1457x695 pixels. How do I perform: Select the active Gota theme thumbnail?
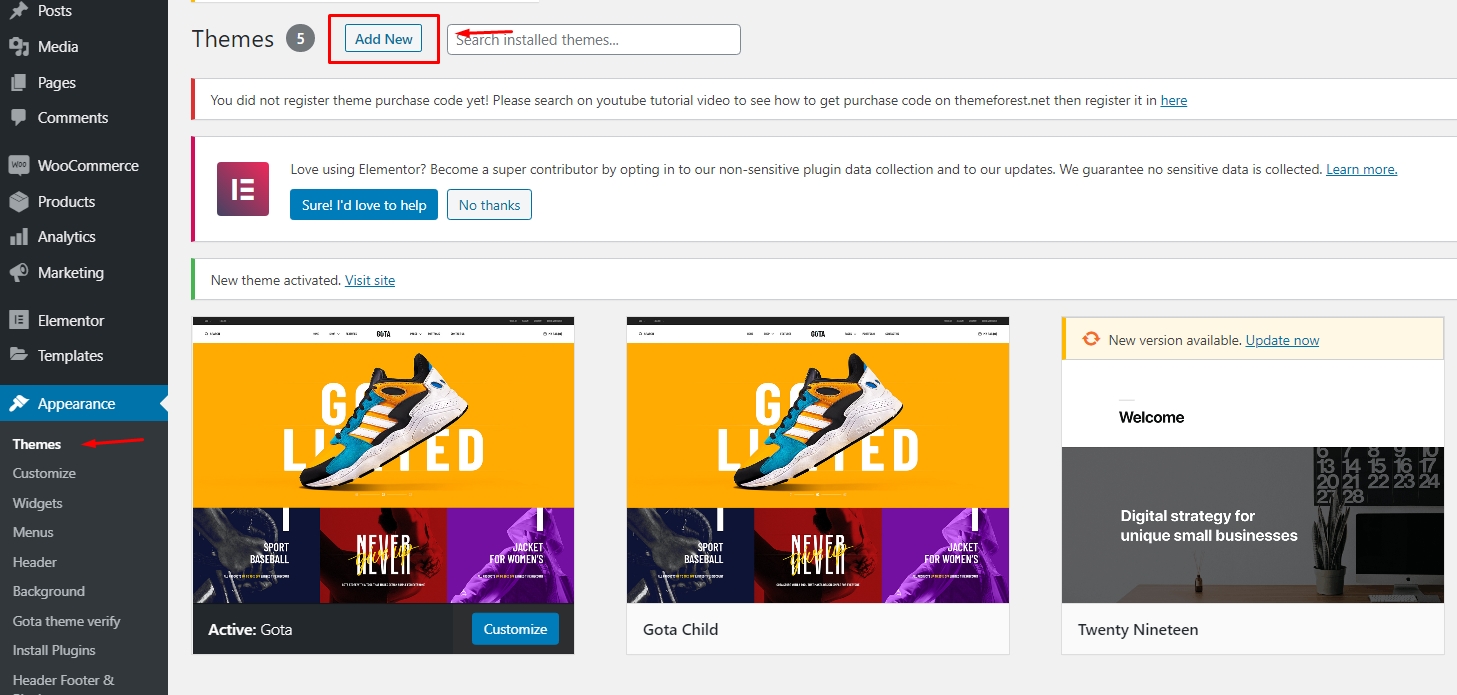tap(383, 460)
